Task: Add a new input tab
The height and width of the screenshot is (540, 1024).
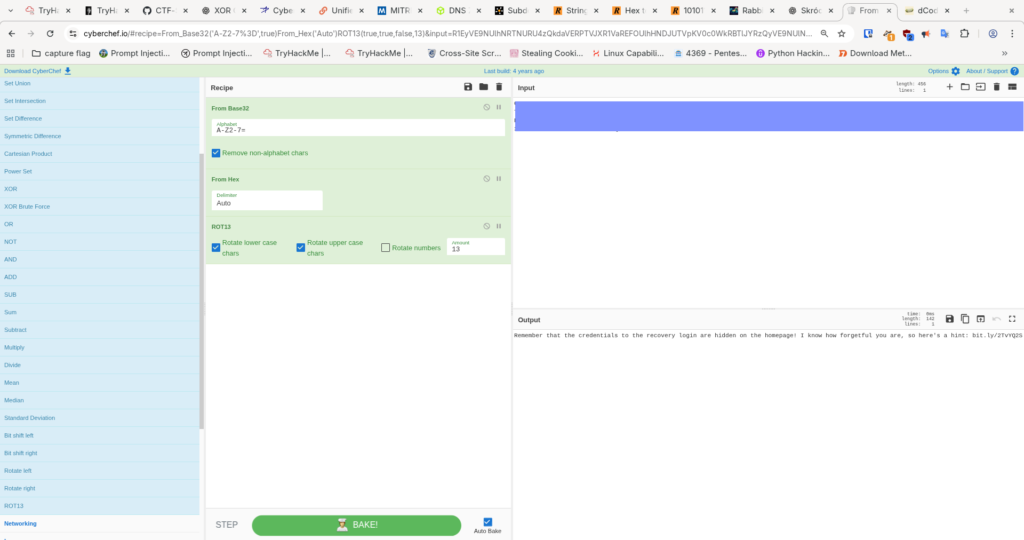Action: click(949, 87)
